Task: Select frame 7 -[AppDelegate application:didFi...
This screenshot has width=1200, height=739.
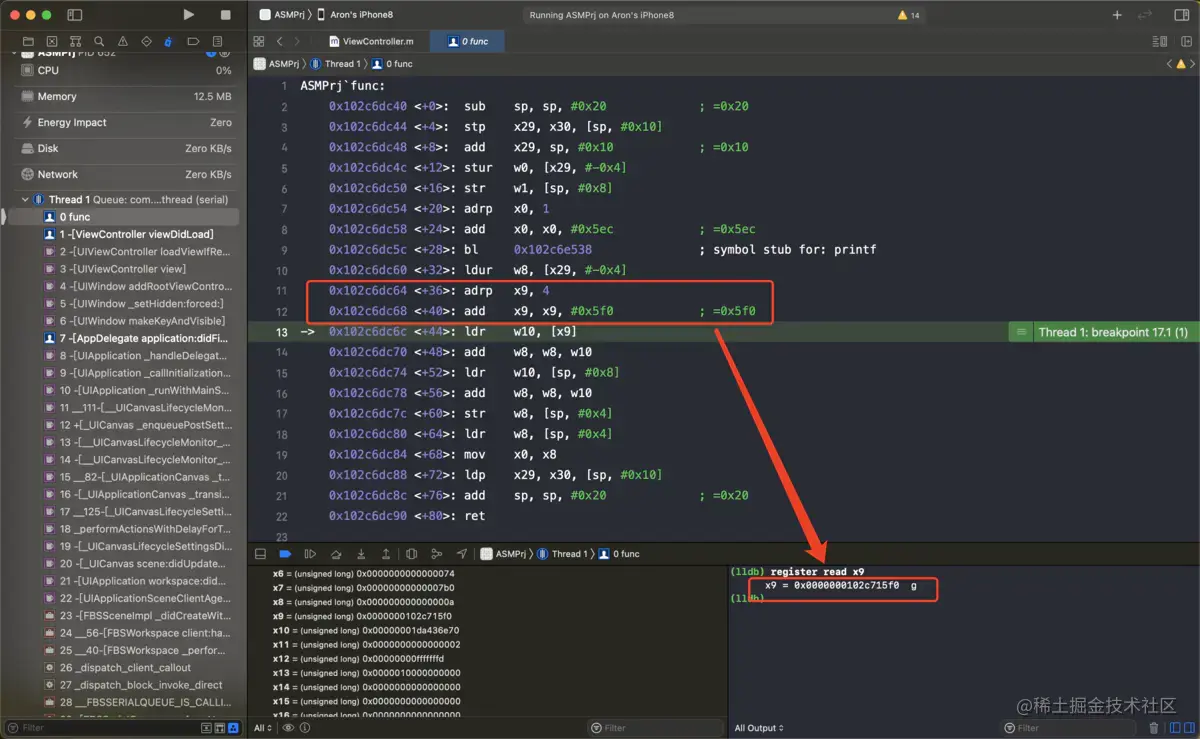Action: tap(126, 338)
